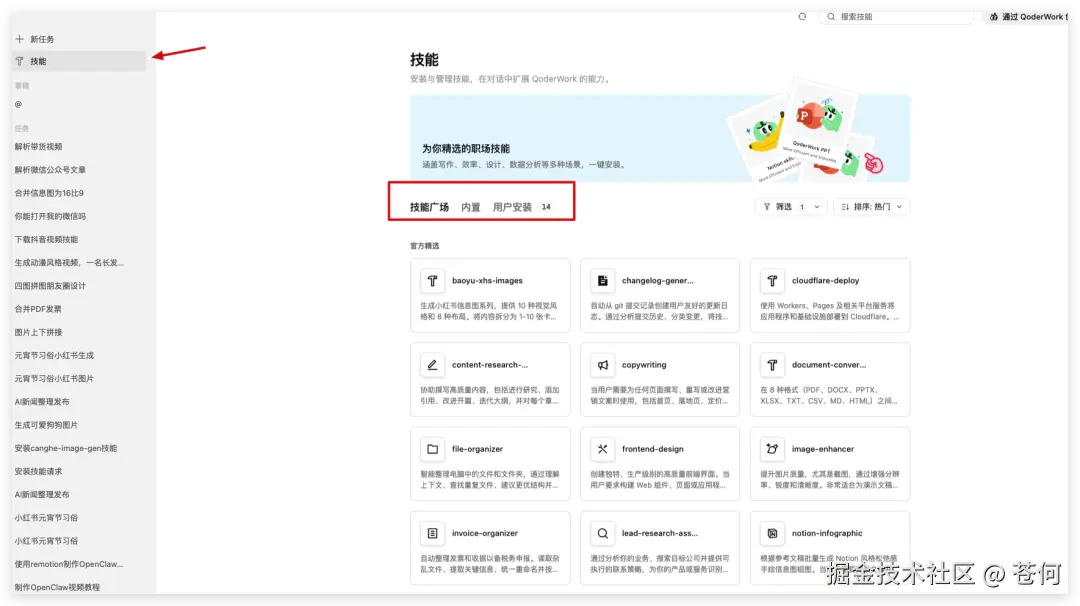The image size is (1080, 606).
Task: Open the content-research pencil icon
Action: 432,364
